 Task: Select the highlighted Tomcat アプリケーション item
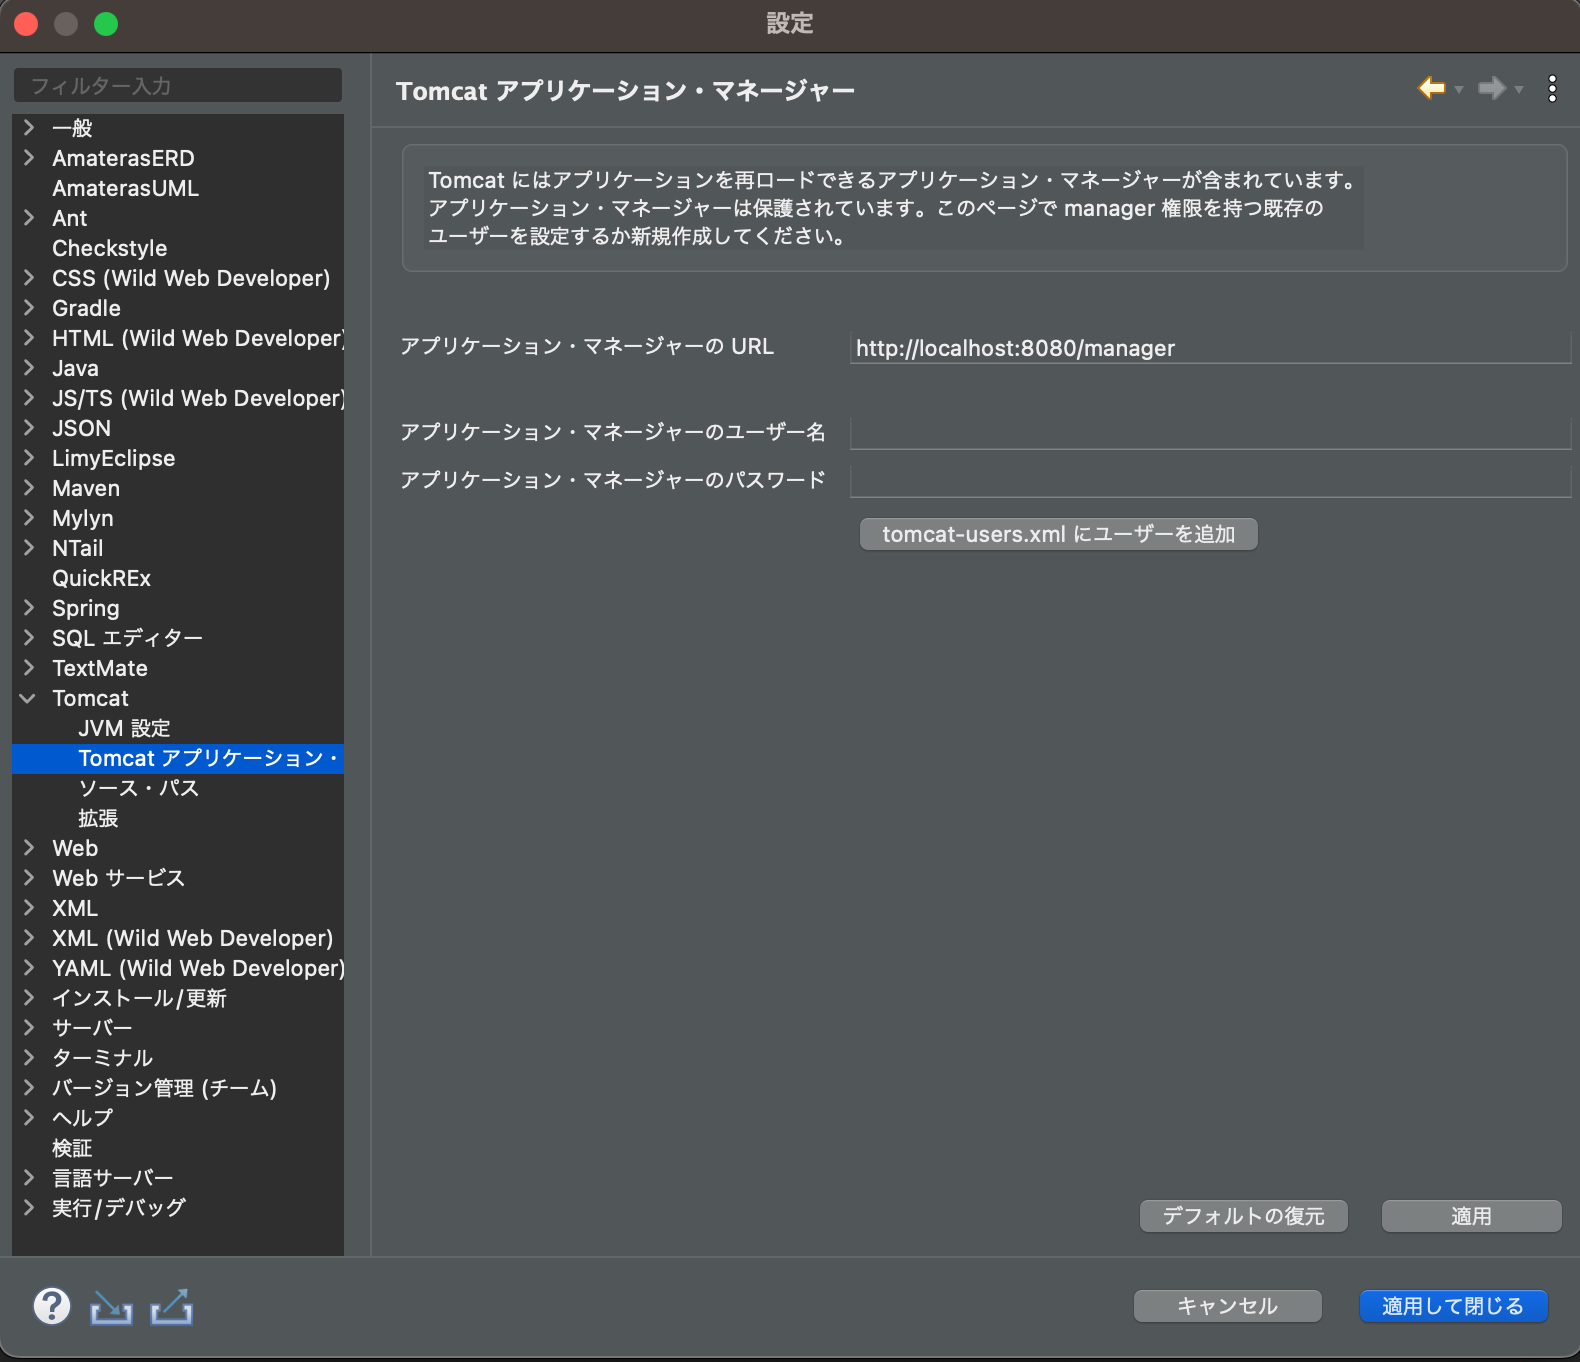point(178,758)
